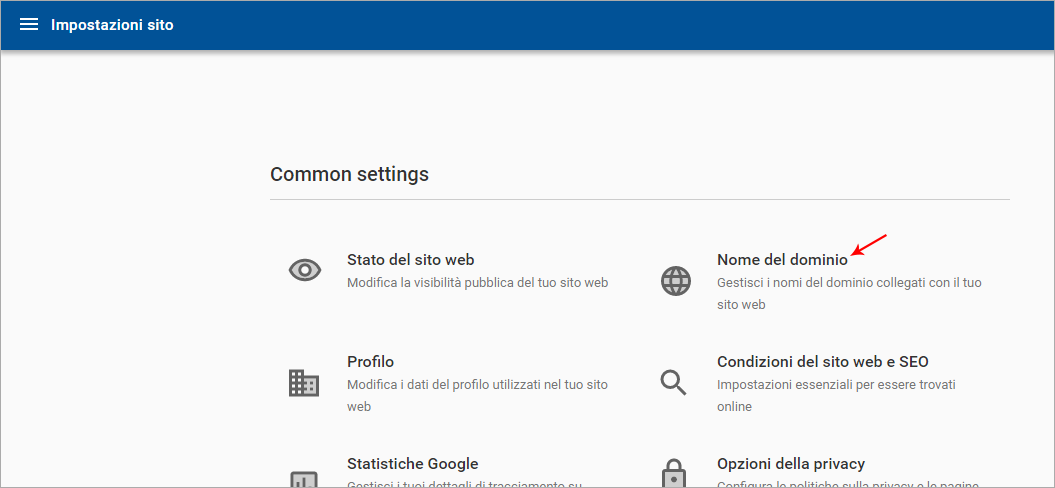The width and height of the screenshot is (1055, 488).
Task: Click the text 'Impostazioni essenziali per essere trovati'
Action: (x=836, y=385)
